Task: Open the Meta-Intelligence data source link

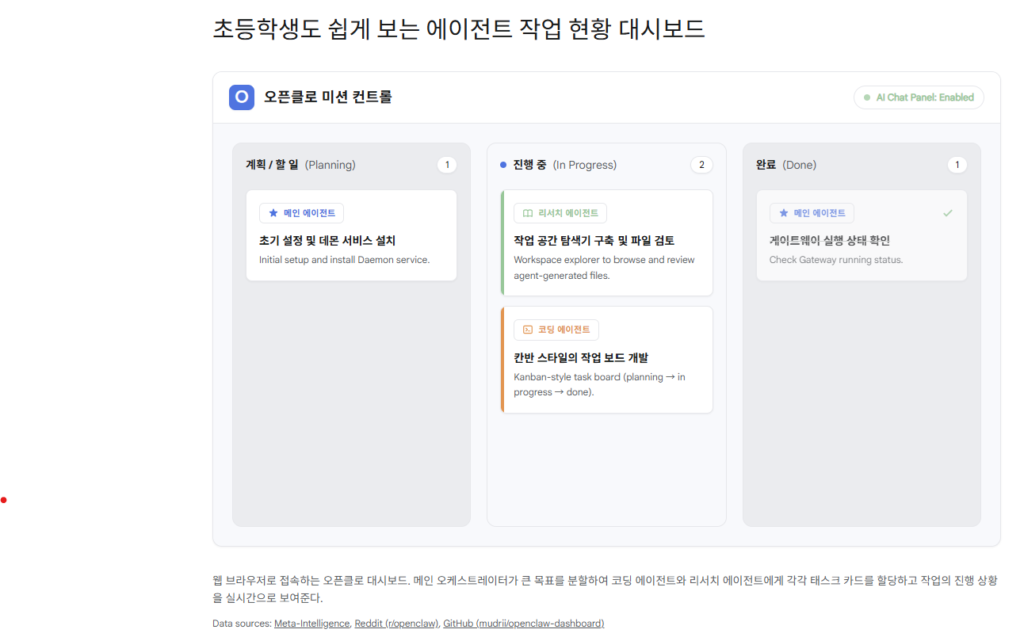Action: point(313,623)
